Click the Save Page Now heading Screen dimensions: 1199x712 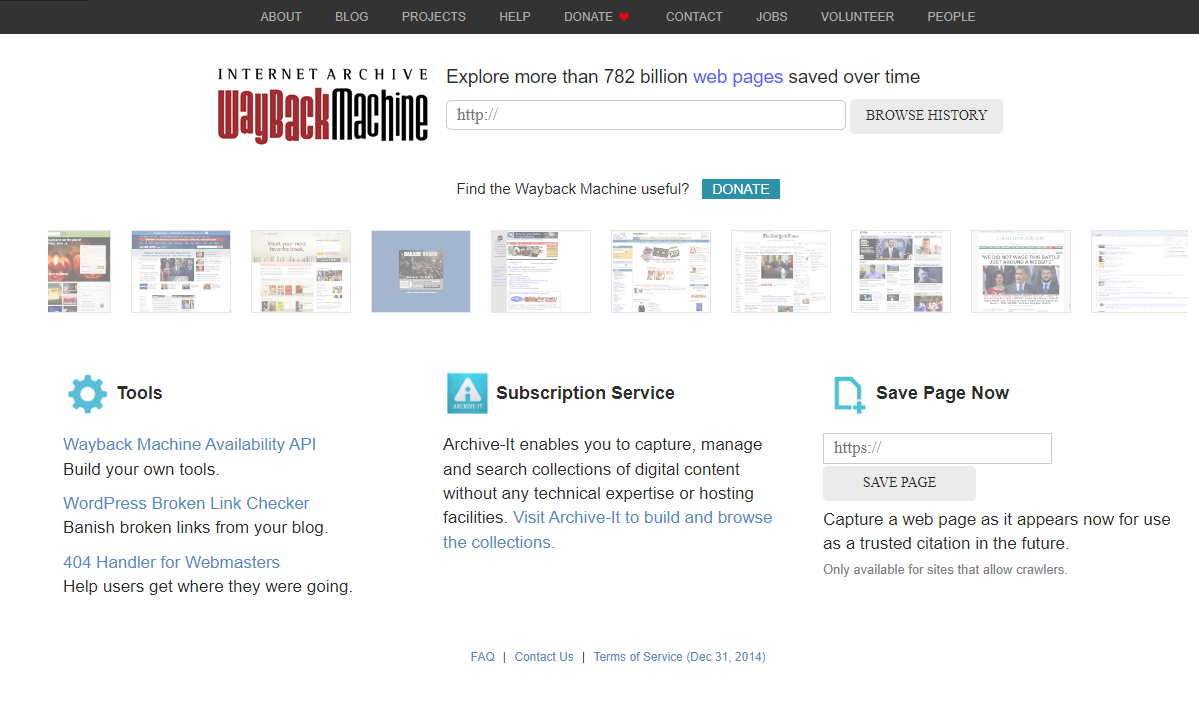click(x=942, y=393)
